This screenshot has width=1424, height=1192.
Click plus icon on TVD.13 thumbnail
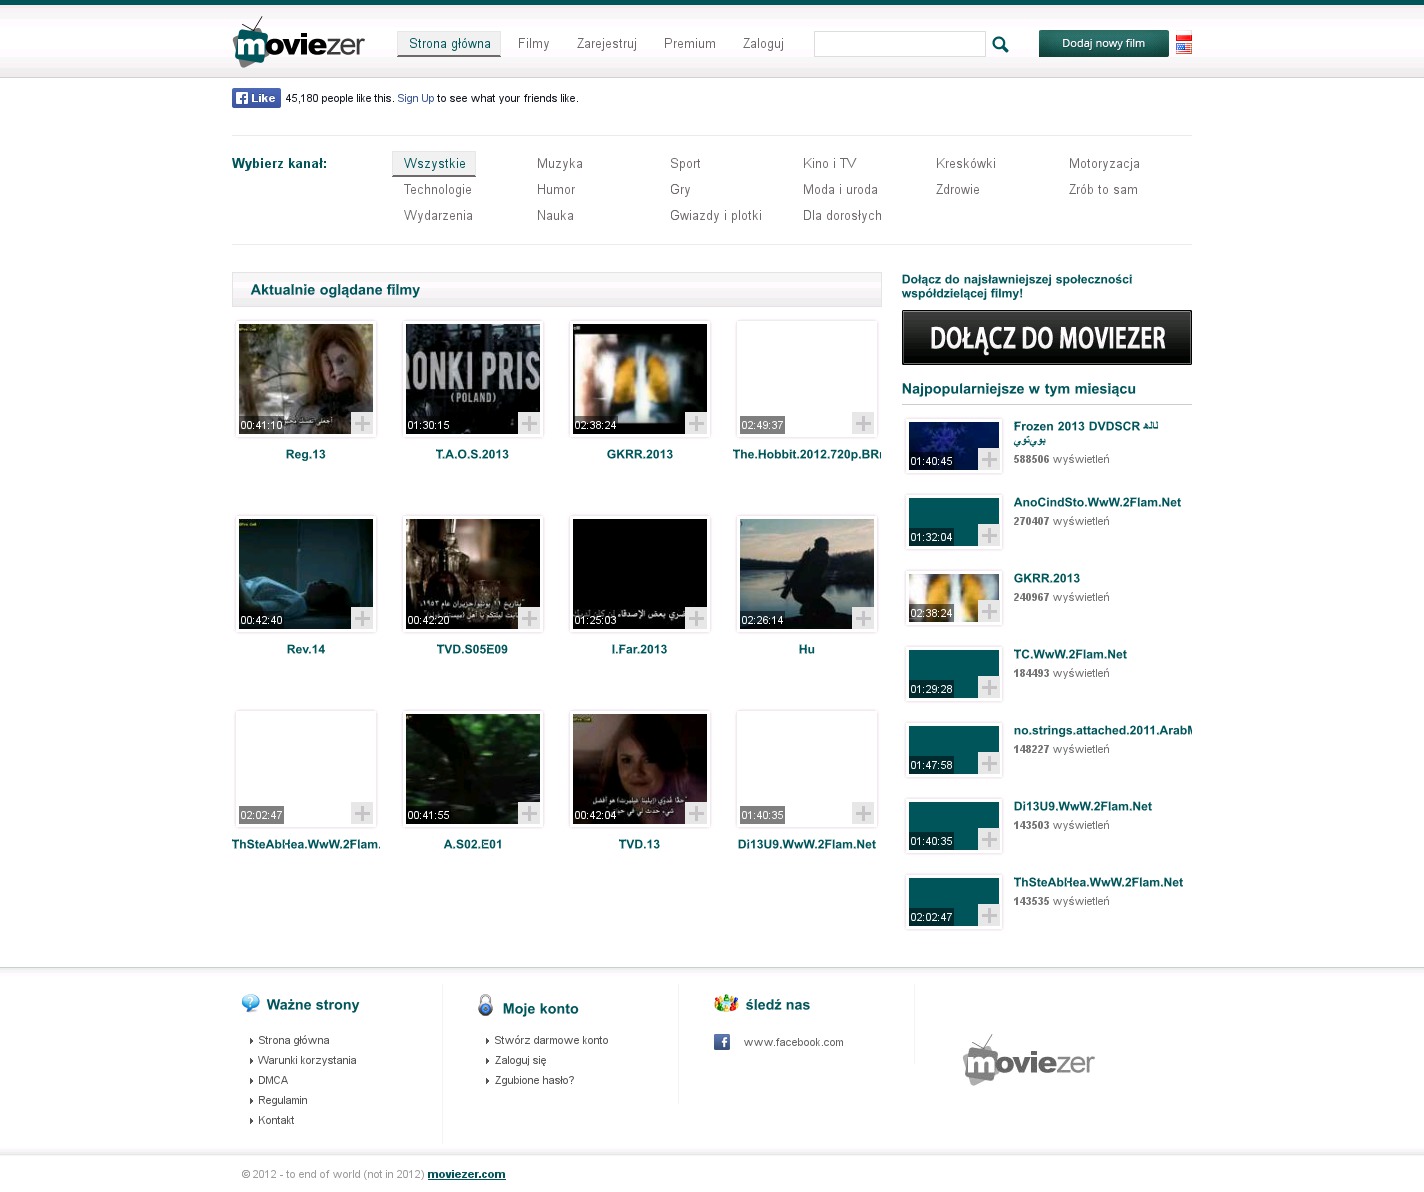point(696,813)
